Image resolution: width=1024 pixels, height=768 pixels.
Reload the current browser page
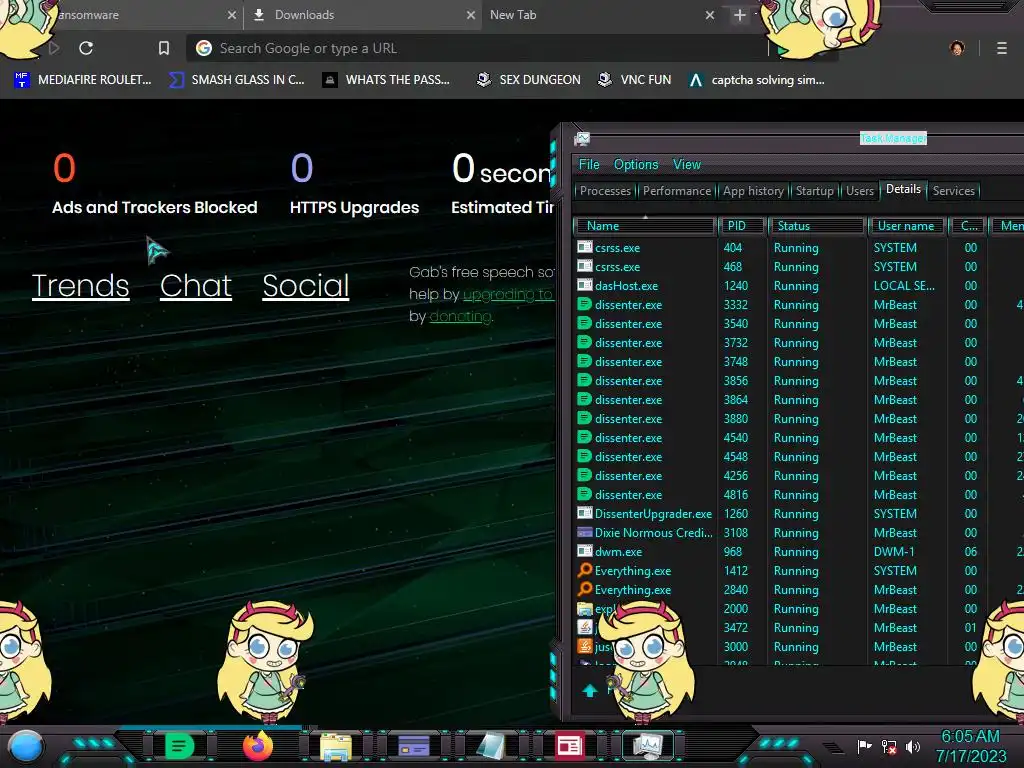tap(86, 48)
